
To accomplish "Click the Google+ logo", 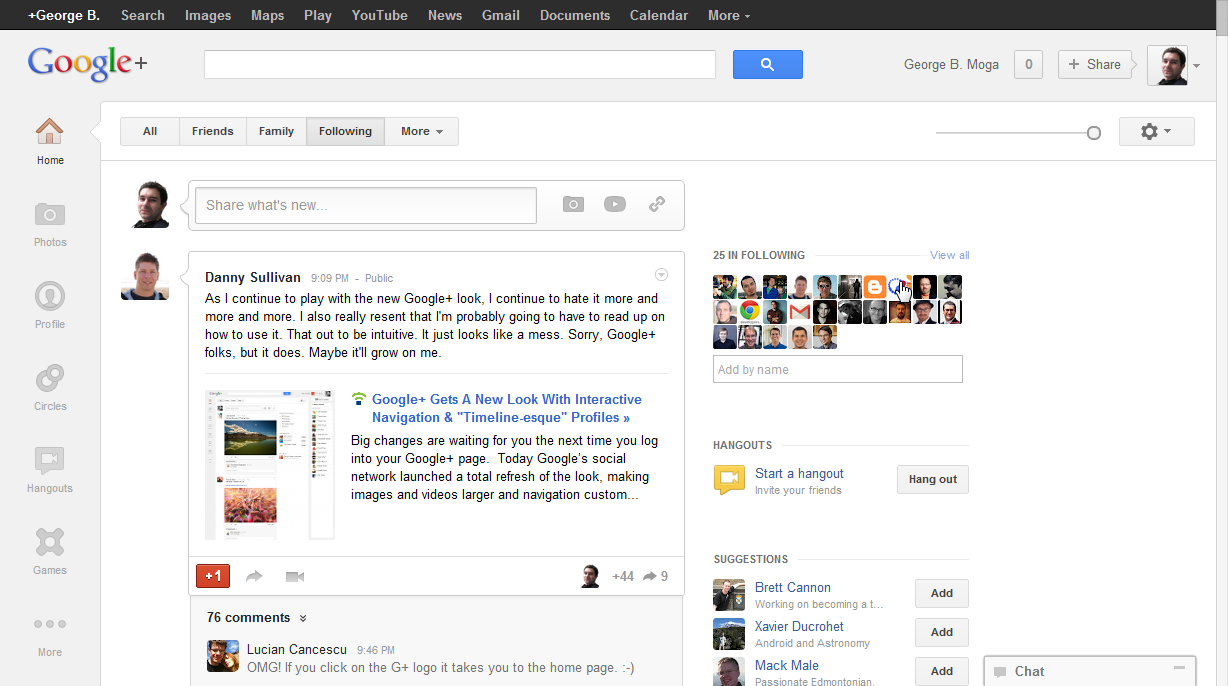I will click(88, 64).
